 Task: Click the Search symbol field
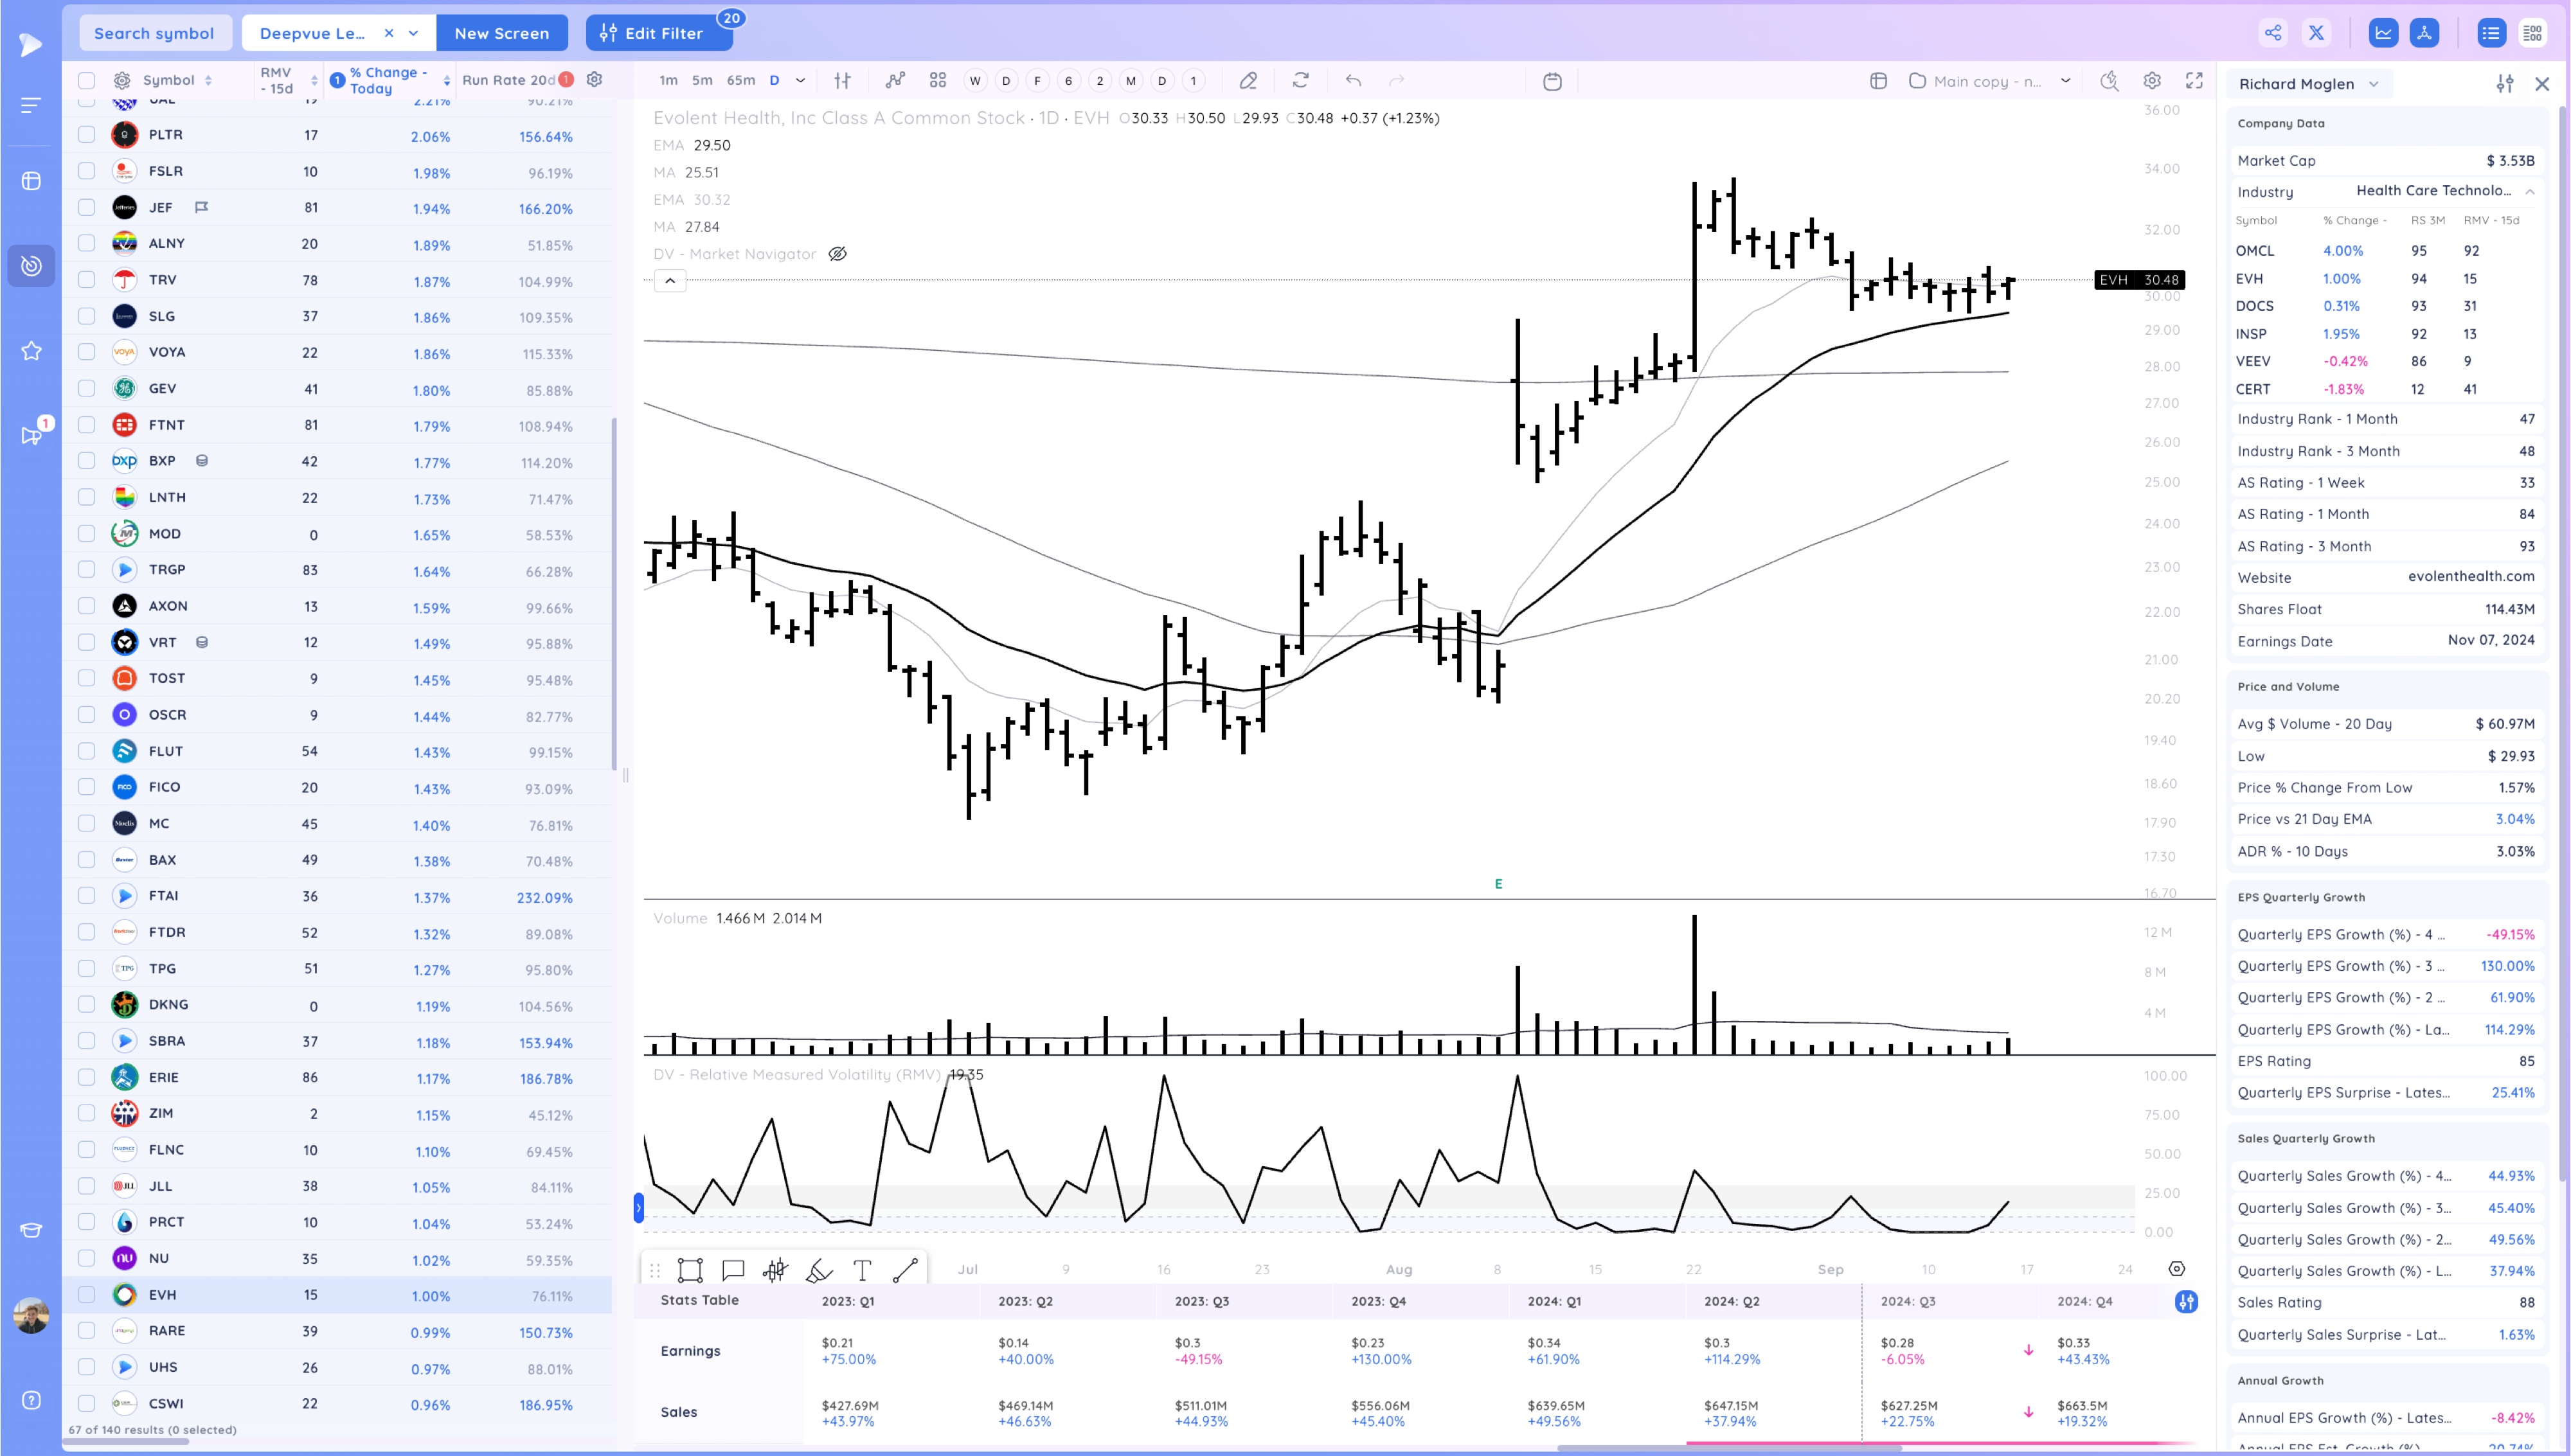click(155, 33)
